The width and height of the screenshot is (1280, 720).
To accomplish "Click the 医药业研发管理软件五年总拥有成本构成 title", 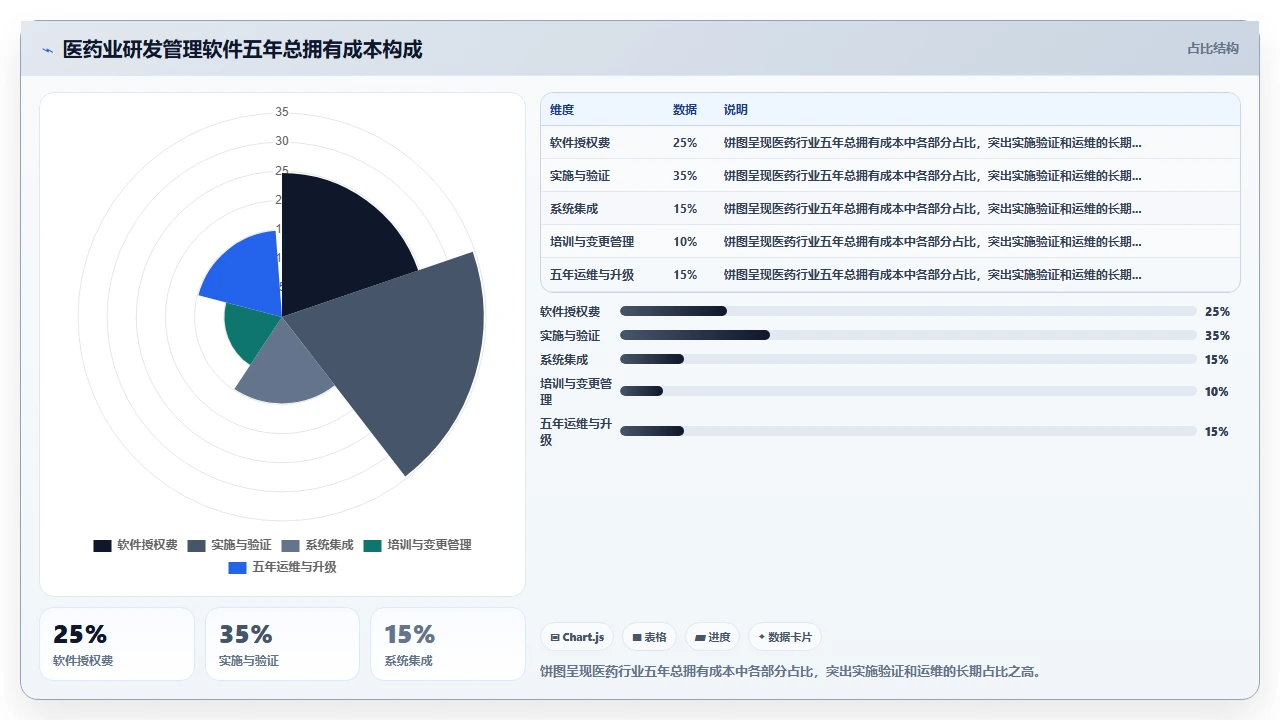I will coord(243,49).
